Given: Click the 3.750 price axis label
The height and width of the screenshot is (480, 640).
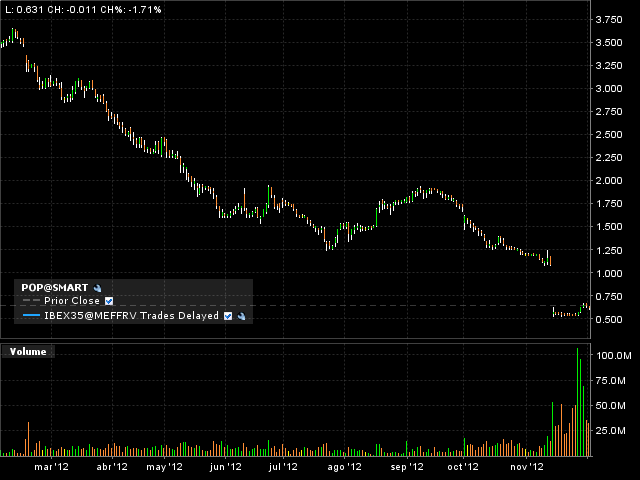Looking at the screenshot, I should 609,20.
